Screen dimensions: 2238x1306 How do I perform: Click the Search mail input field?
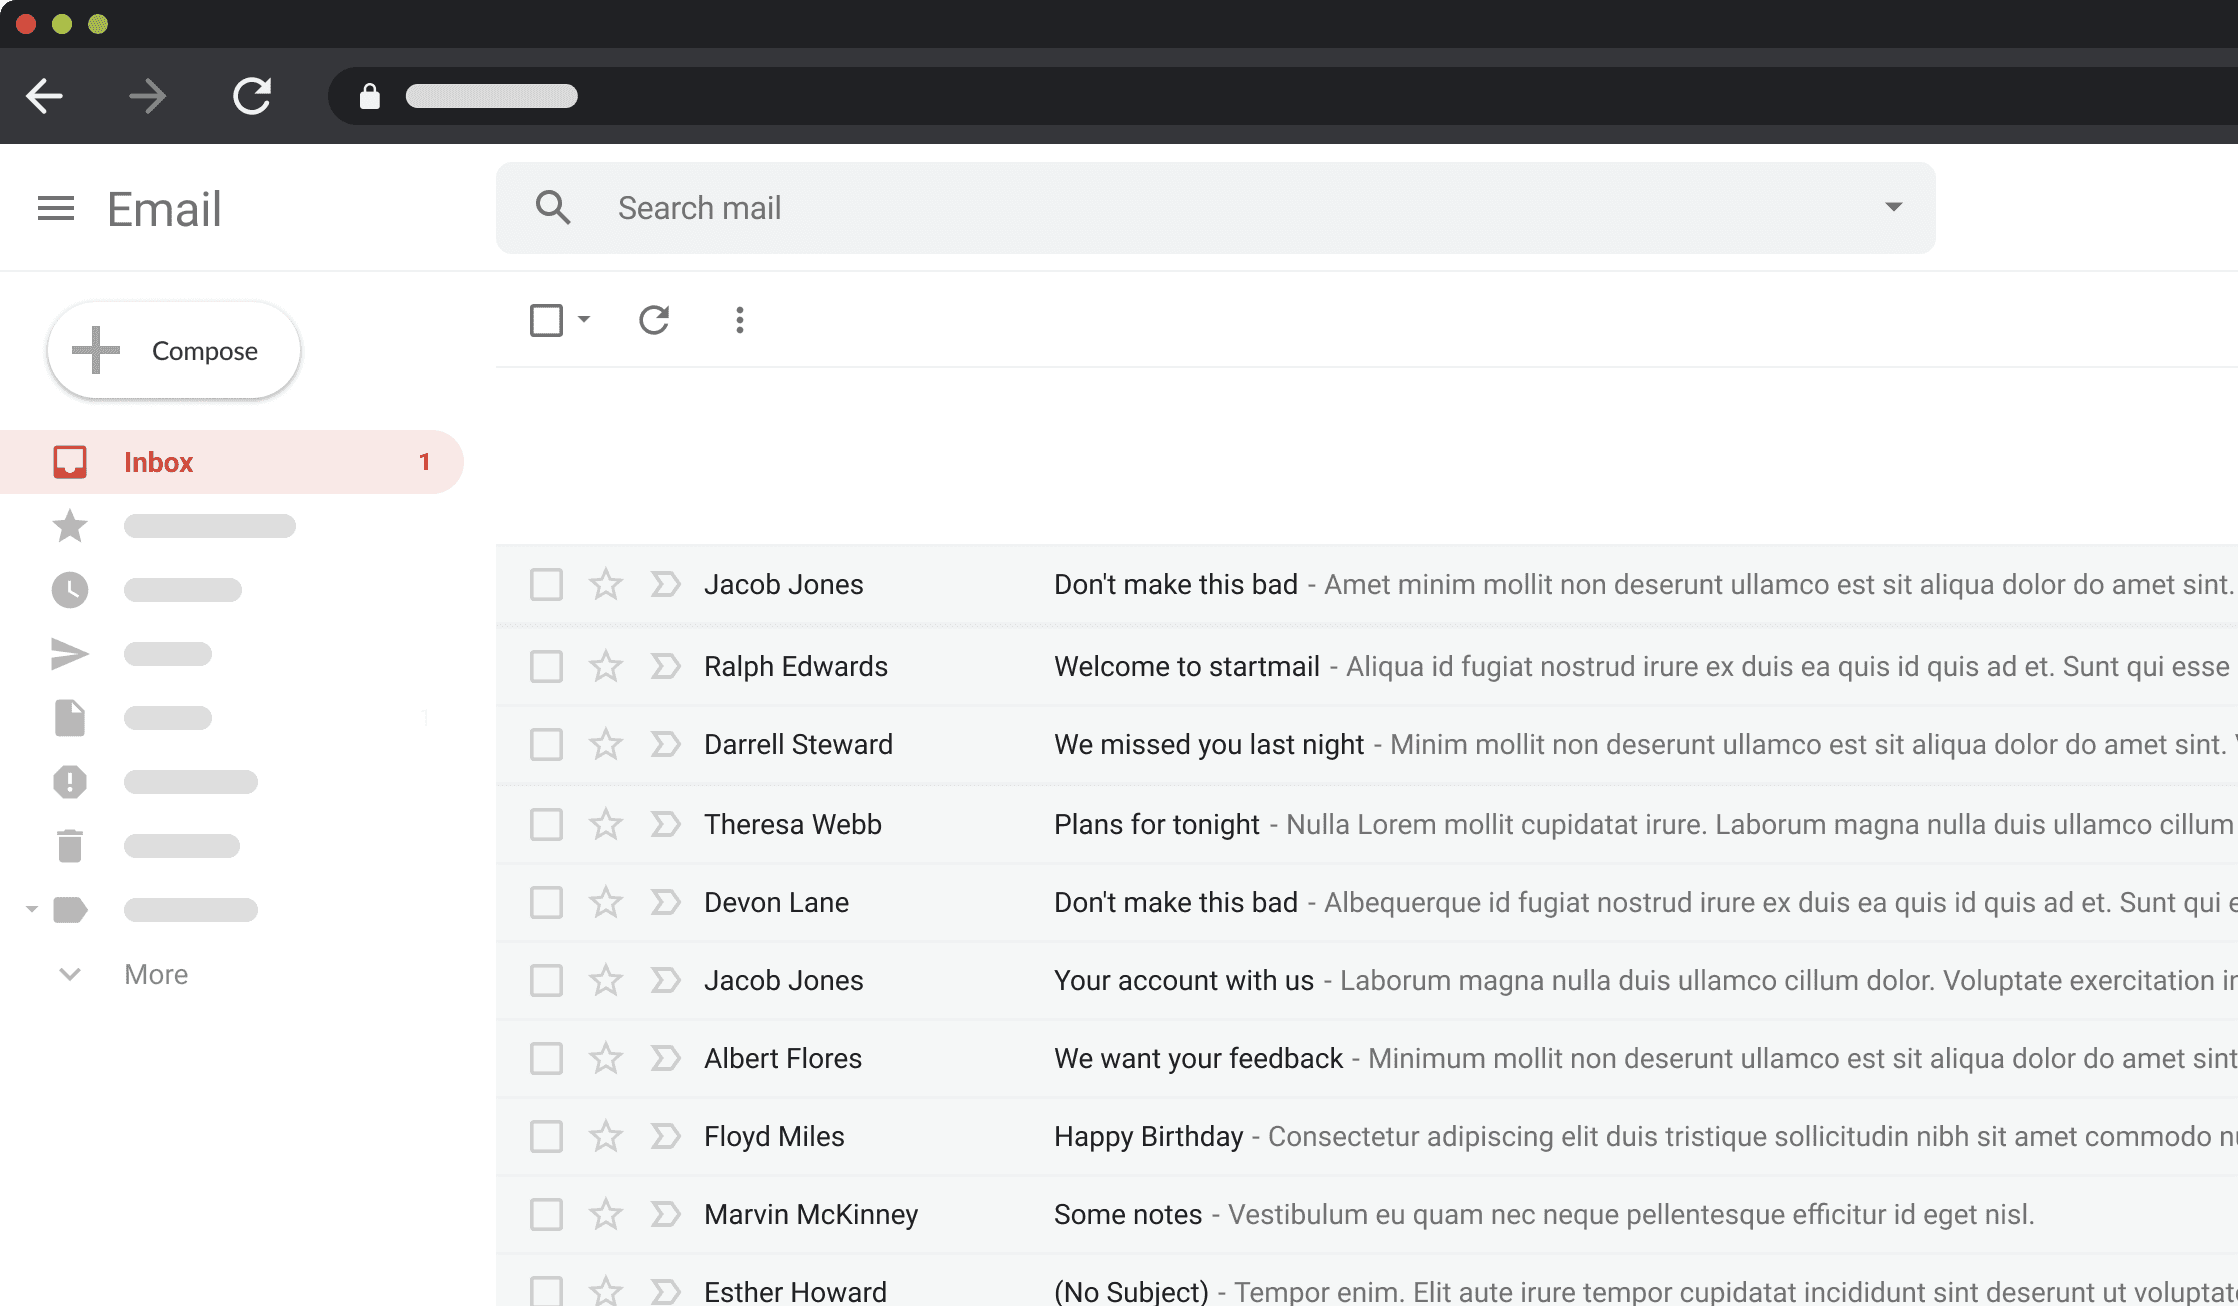pyautogui.click(x=1200, y=208)
